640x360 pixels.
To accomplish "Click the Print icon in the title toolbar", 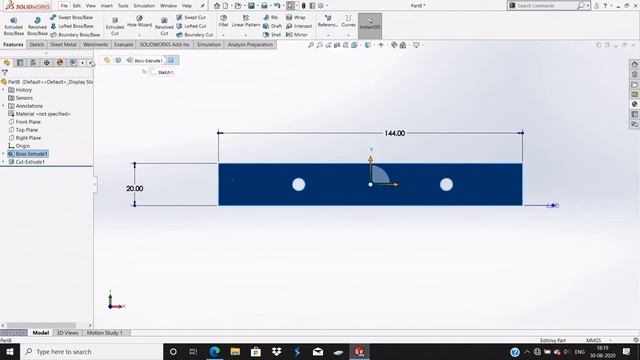I will tap(264, 6).
